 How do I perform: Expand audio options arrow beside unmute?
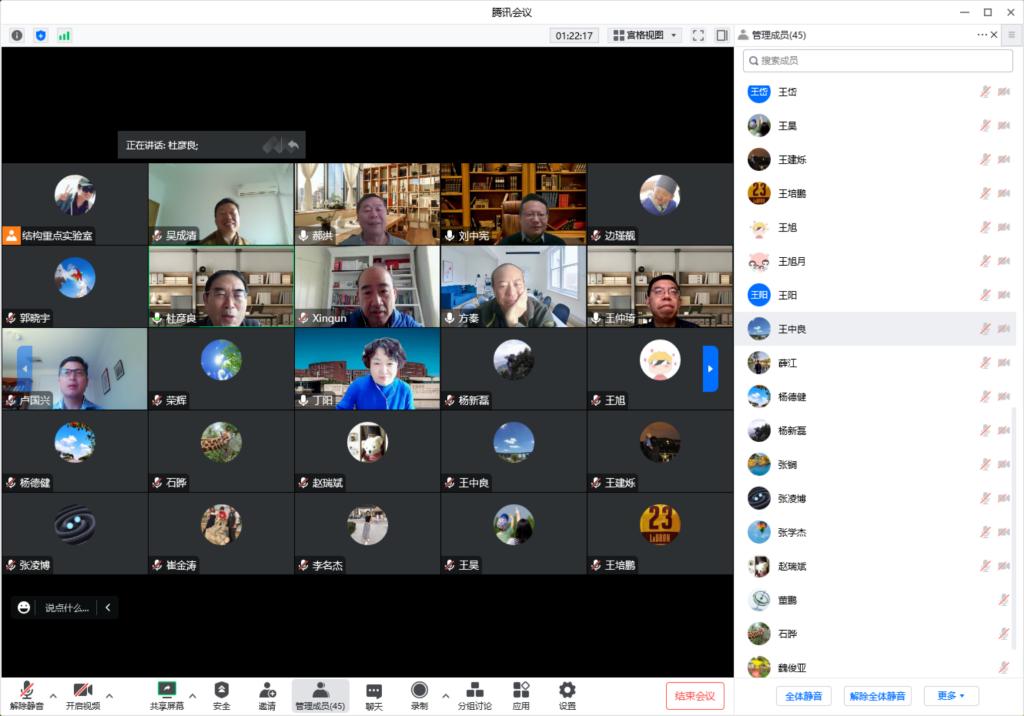tap(53, 696)
